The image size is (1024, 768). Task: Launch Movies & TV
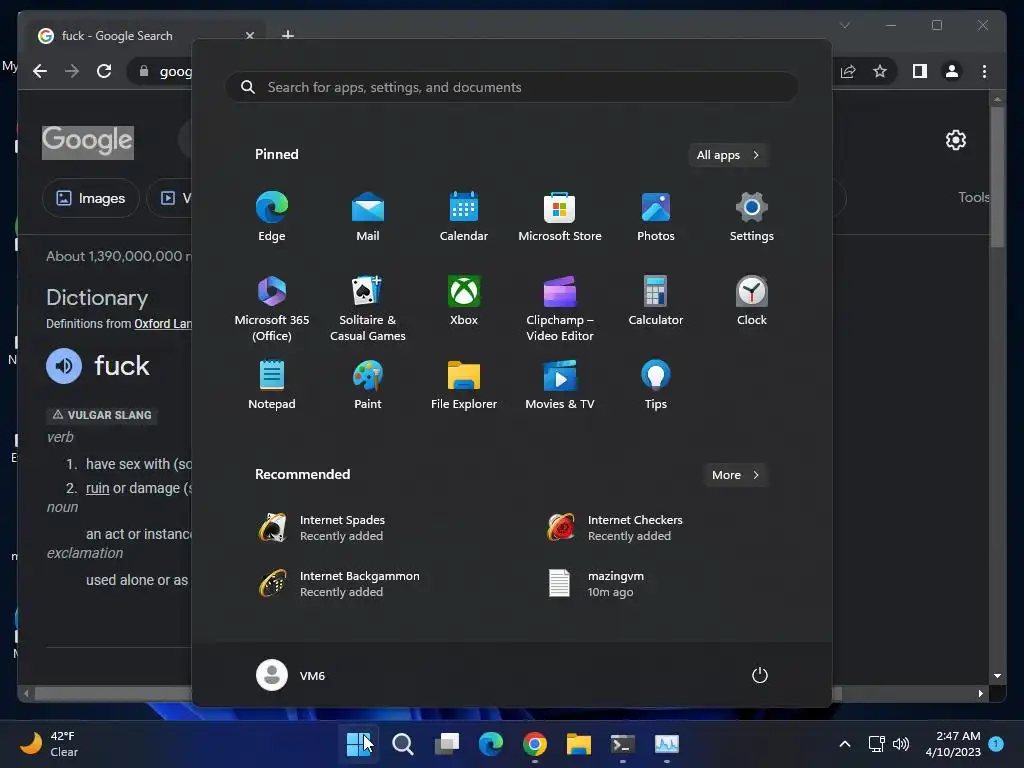click(x=560, y=385)
